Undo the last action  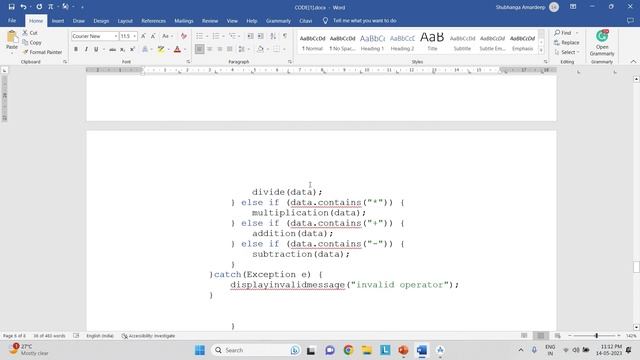point(23,7)
